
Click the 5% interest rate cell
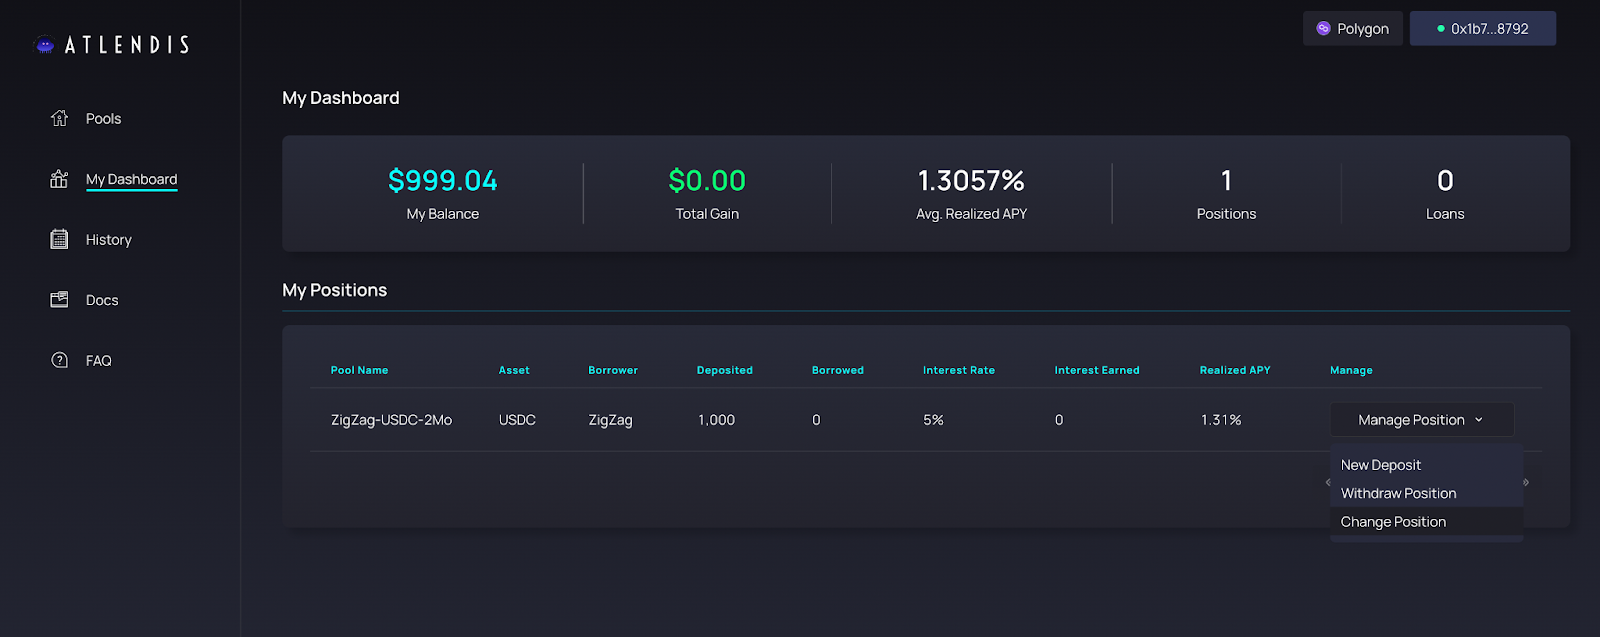[933, 420]
